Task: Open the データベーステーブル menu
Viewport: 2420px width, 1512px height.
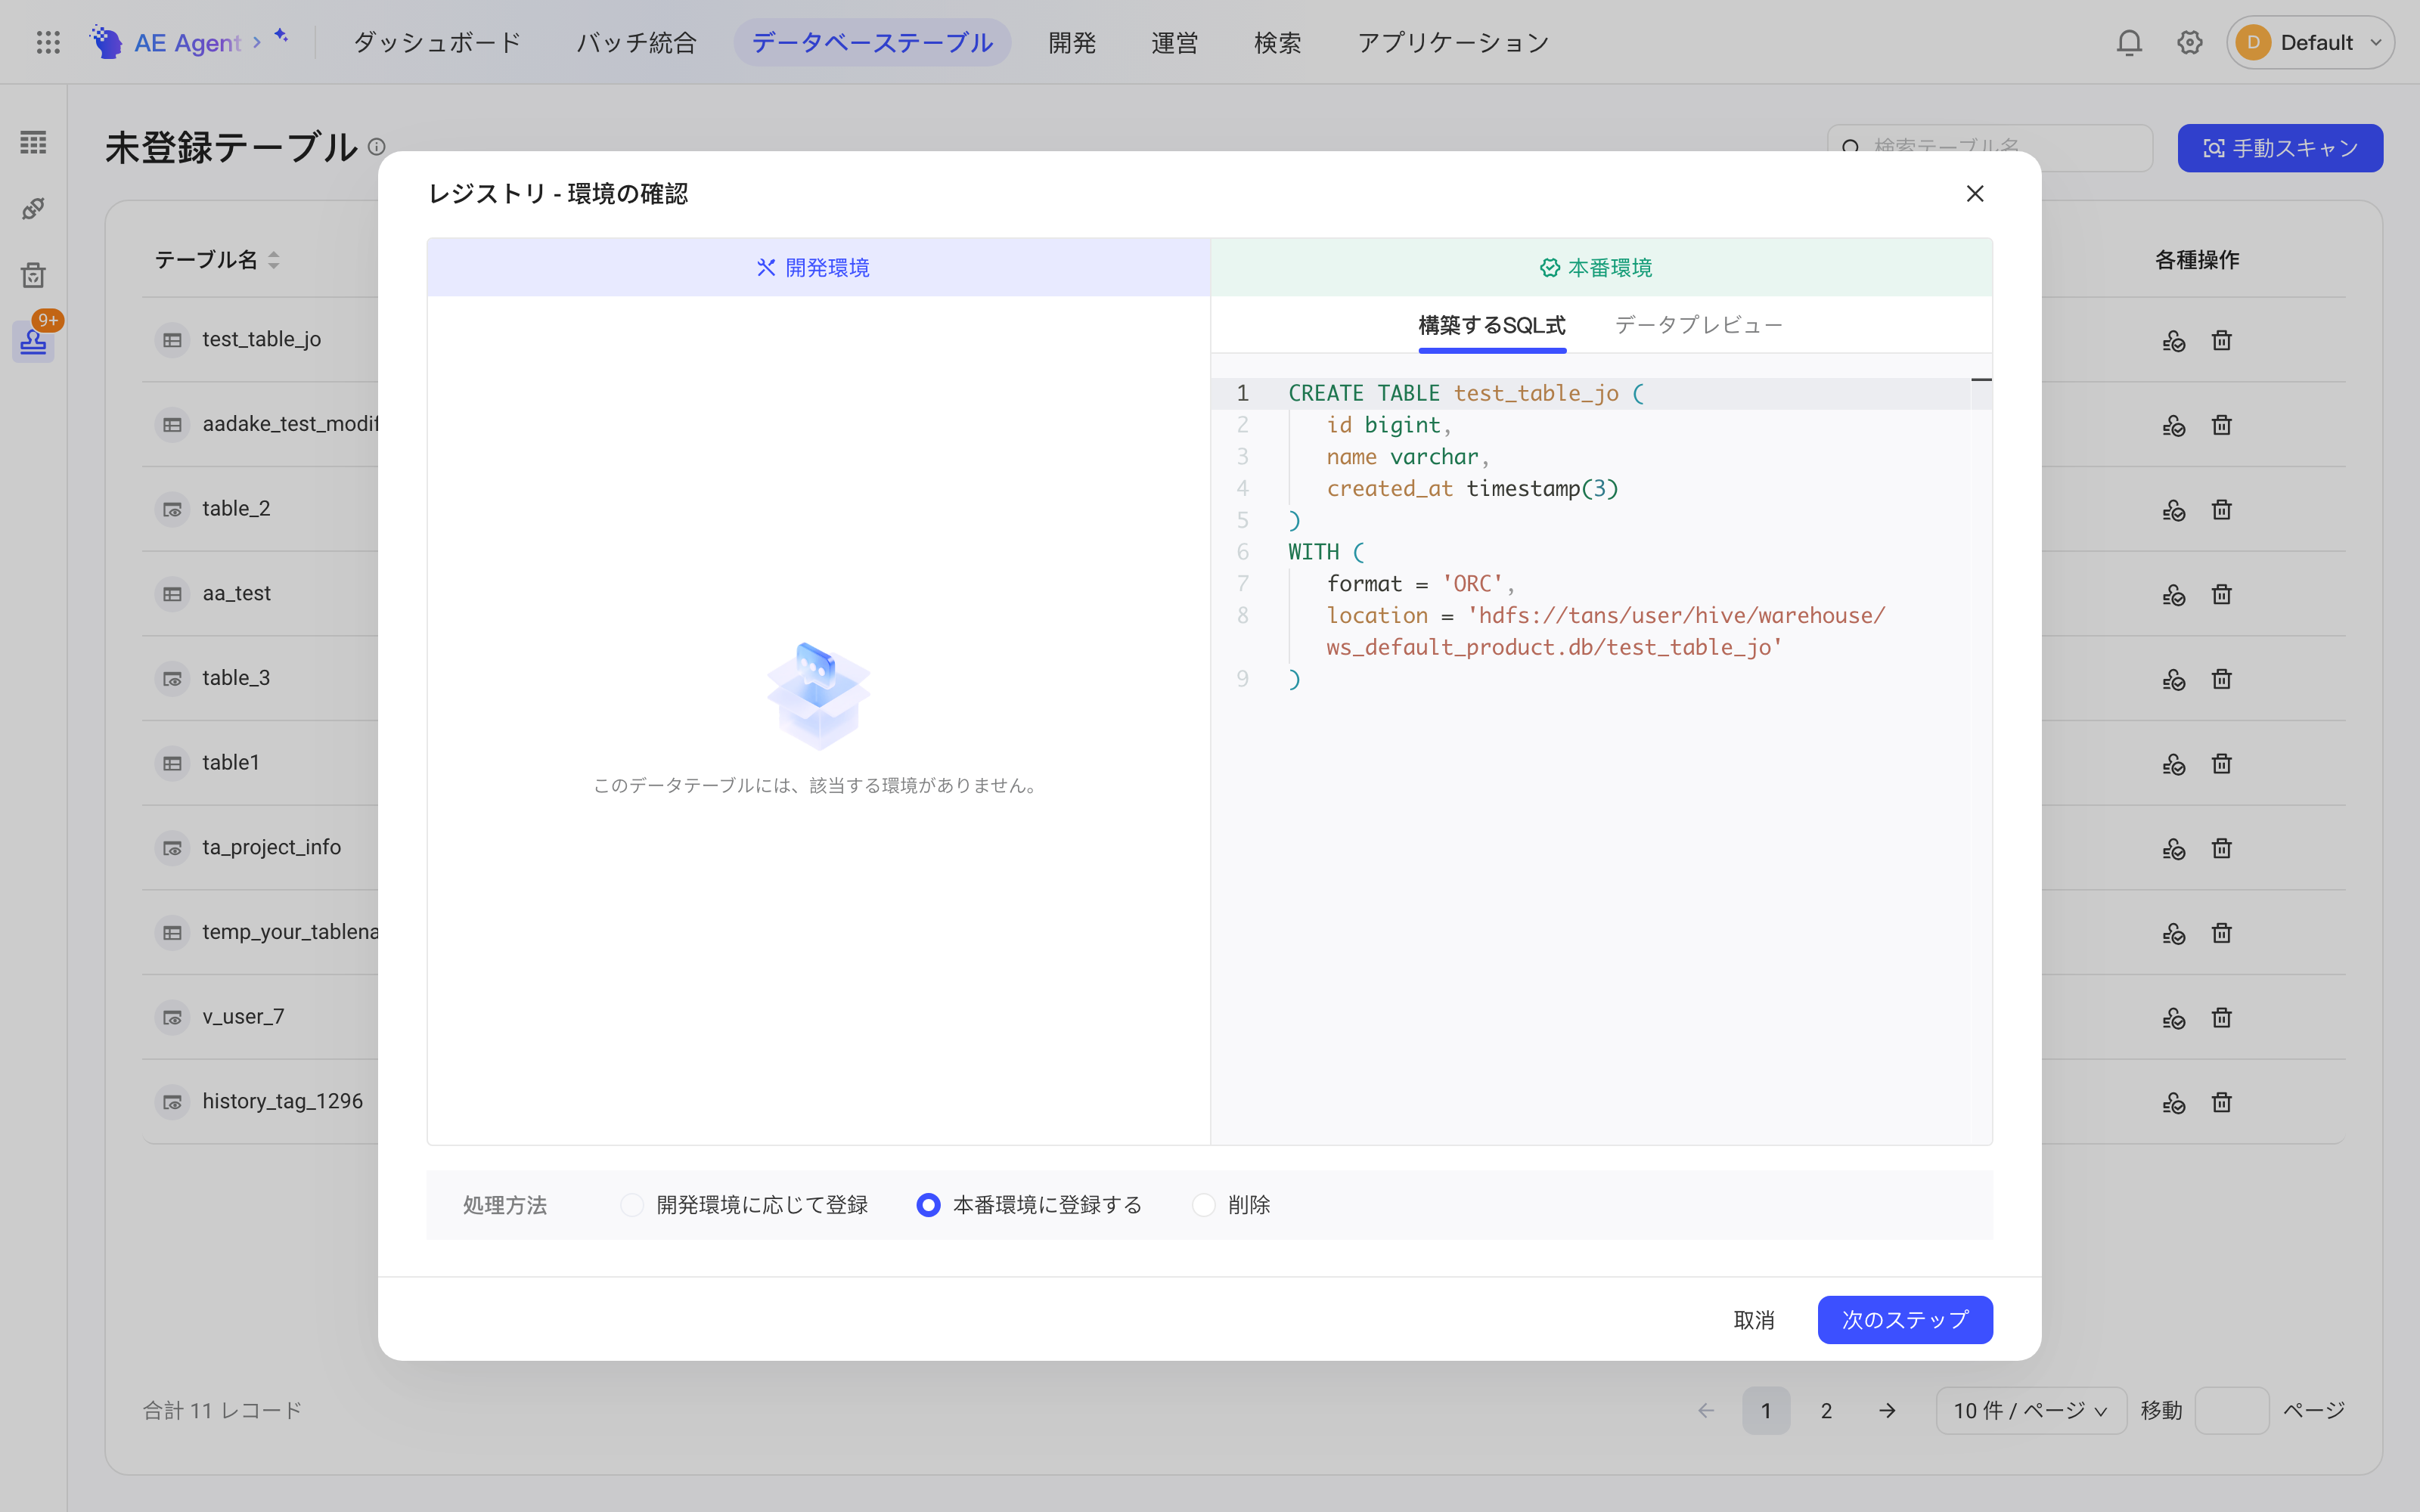Action: [x=872, y=42]
